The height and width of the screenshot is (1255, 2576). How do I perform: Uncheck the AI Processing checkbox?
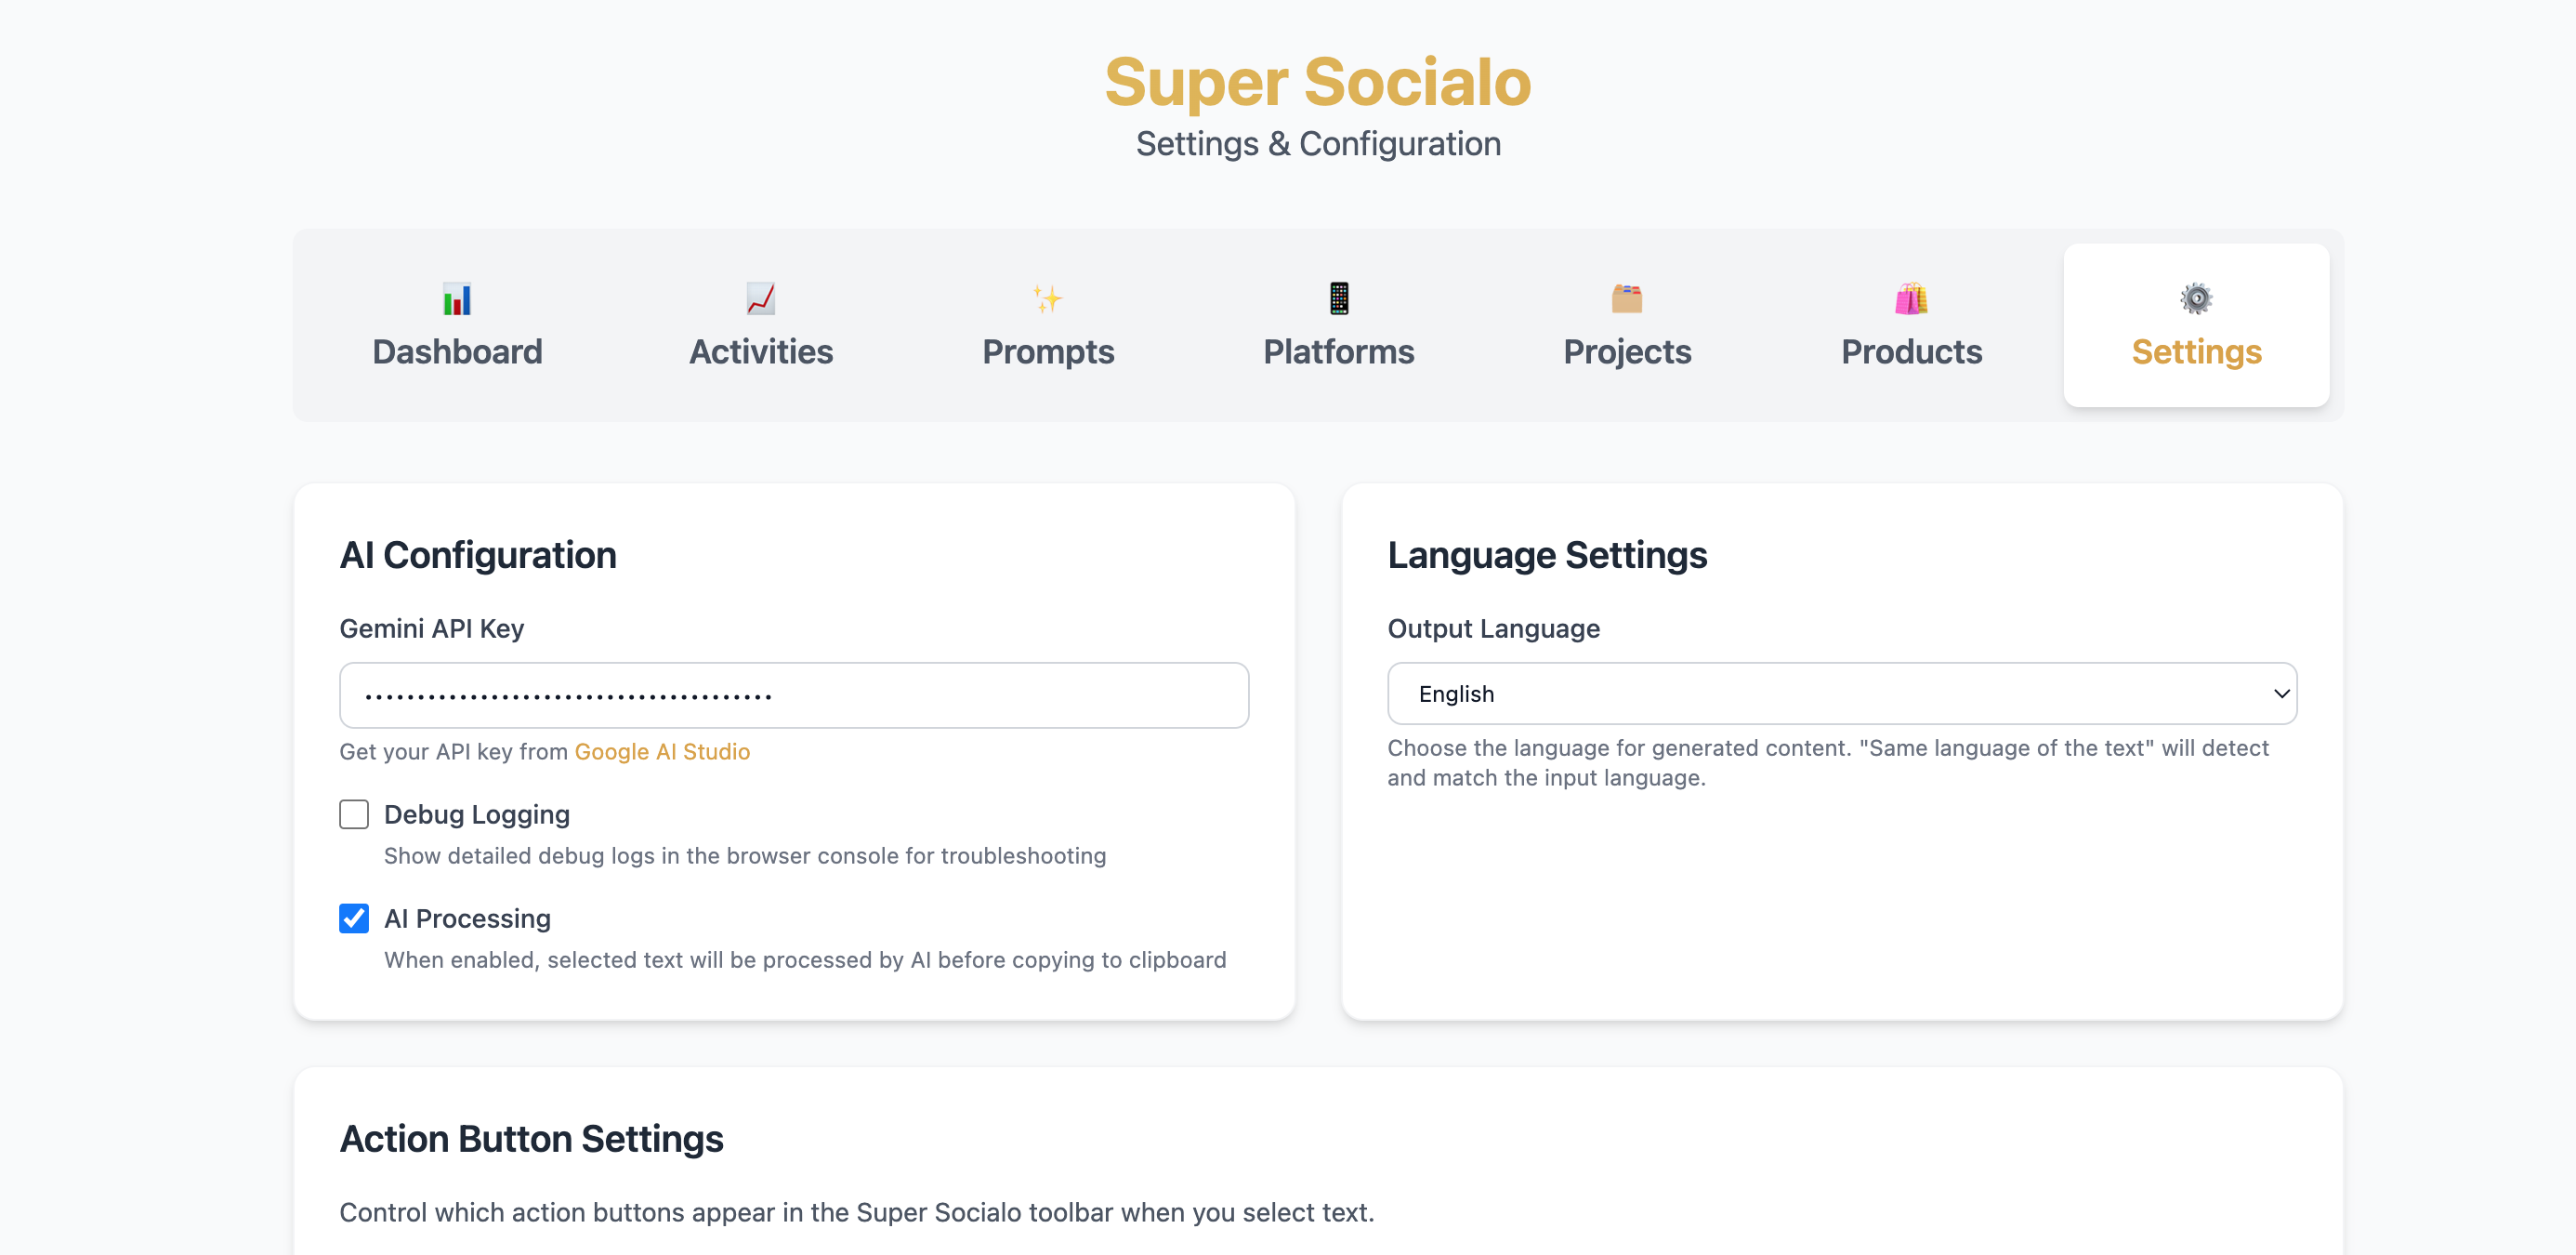pyautogui.click(x=354, y=918)
